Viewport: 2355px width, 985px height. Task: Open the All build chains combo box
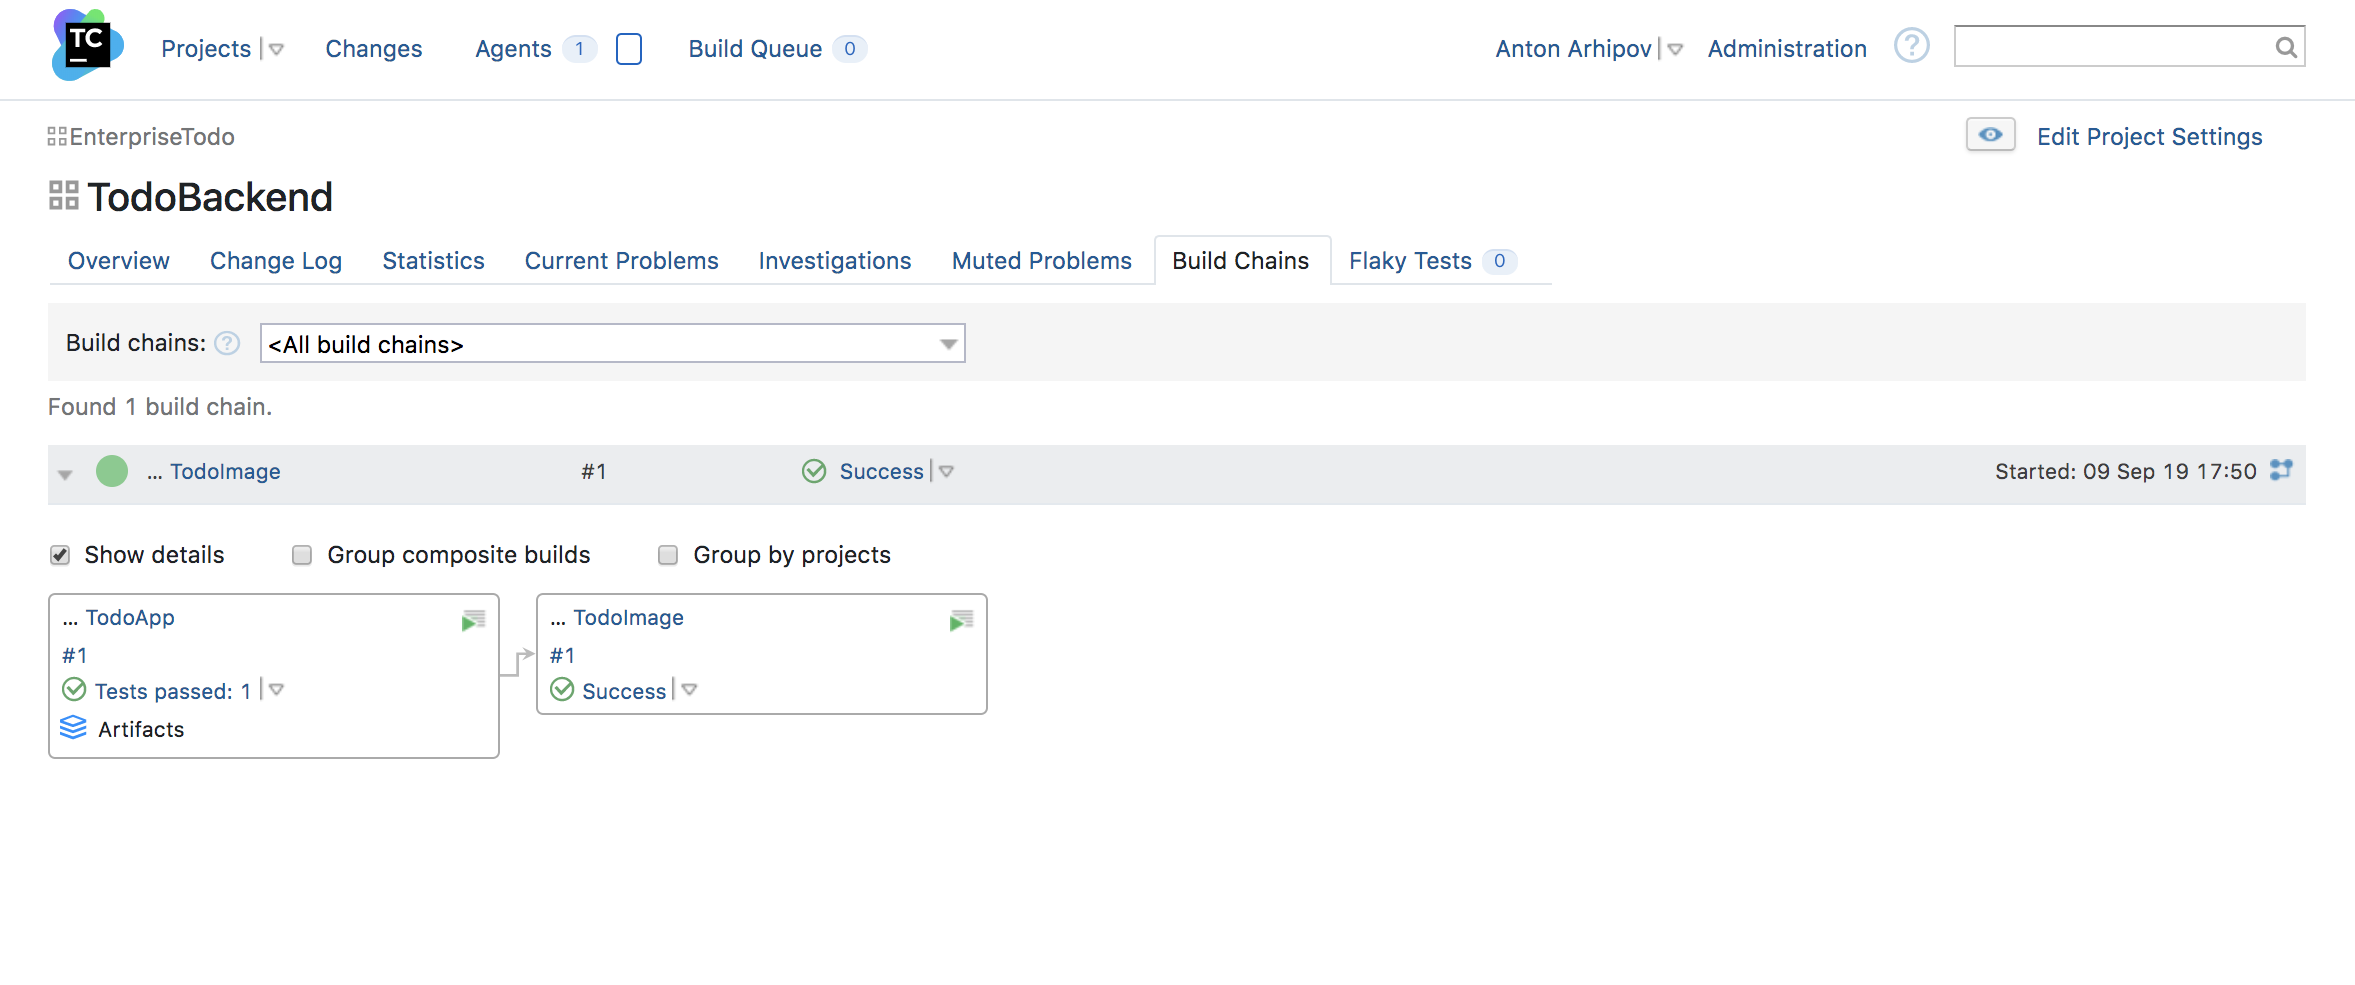coord(612,343)
